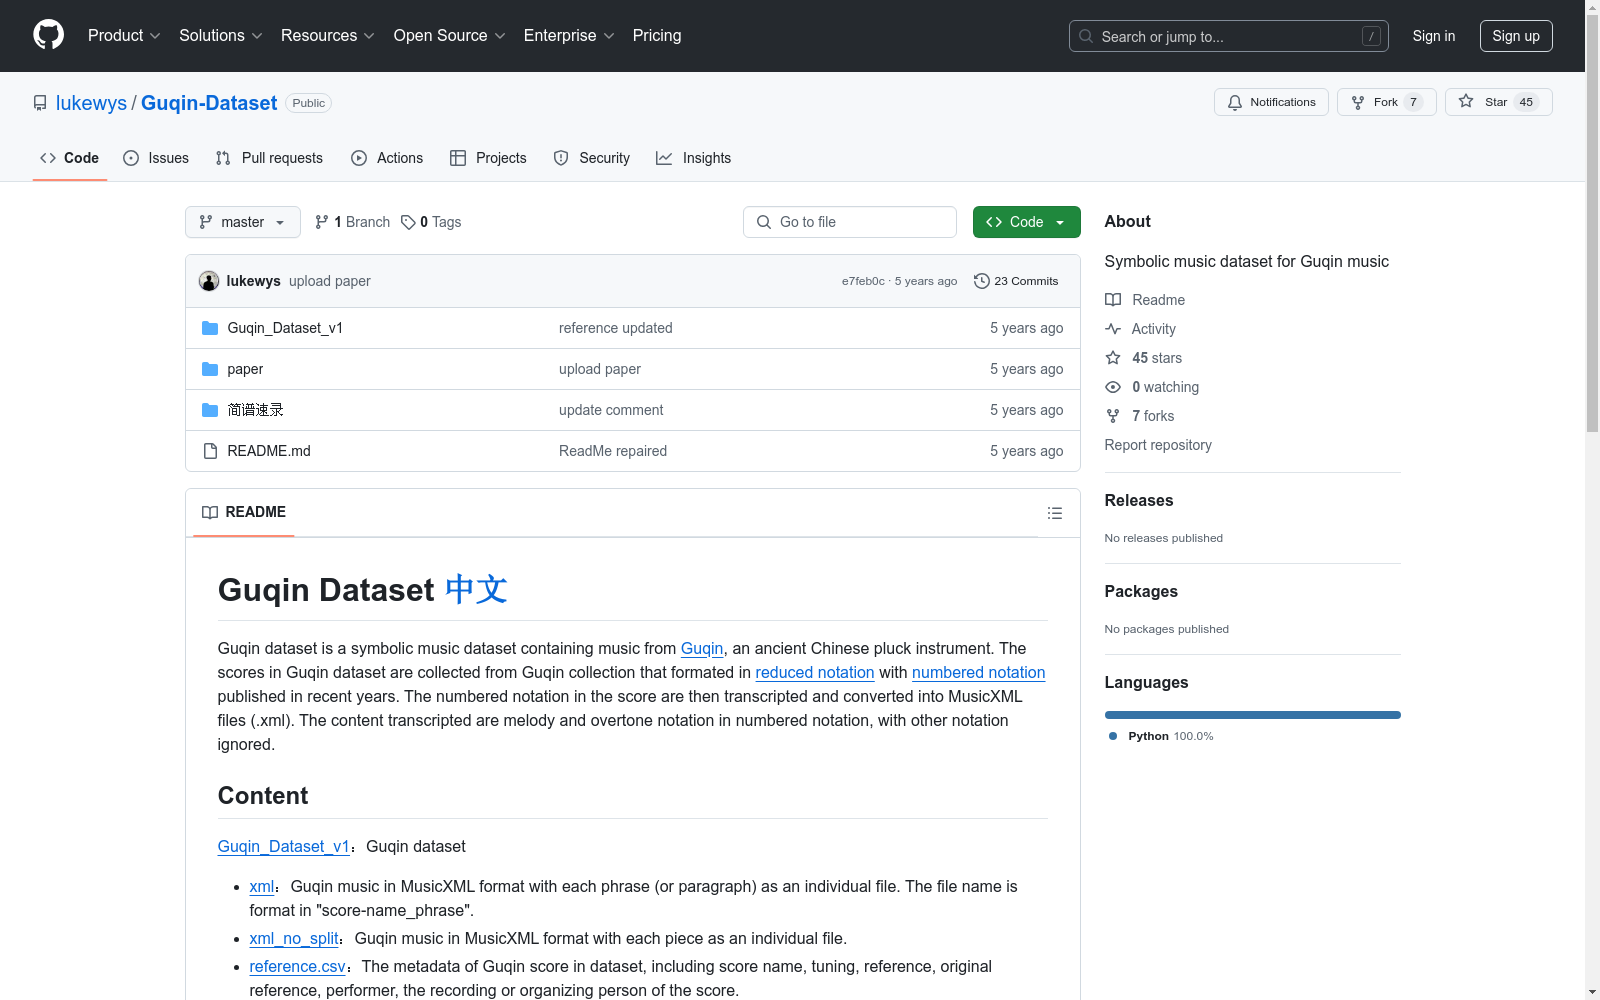View the 23 Commits history
1600x1000 pixels.
point(1016,281)
